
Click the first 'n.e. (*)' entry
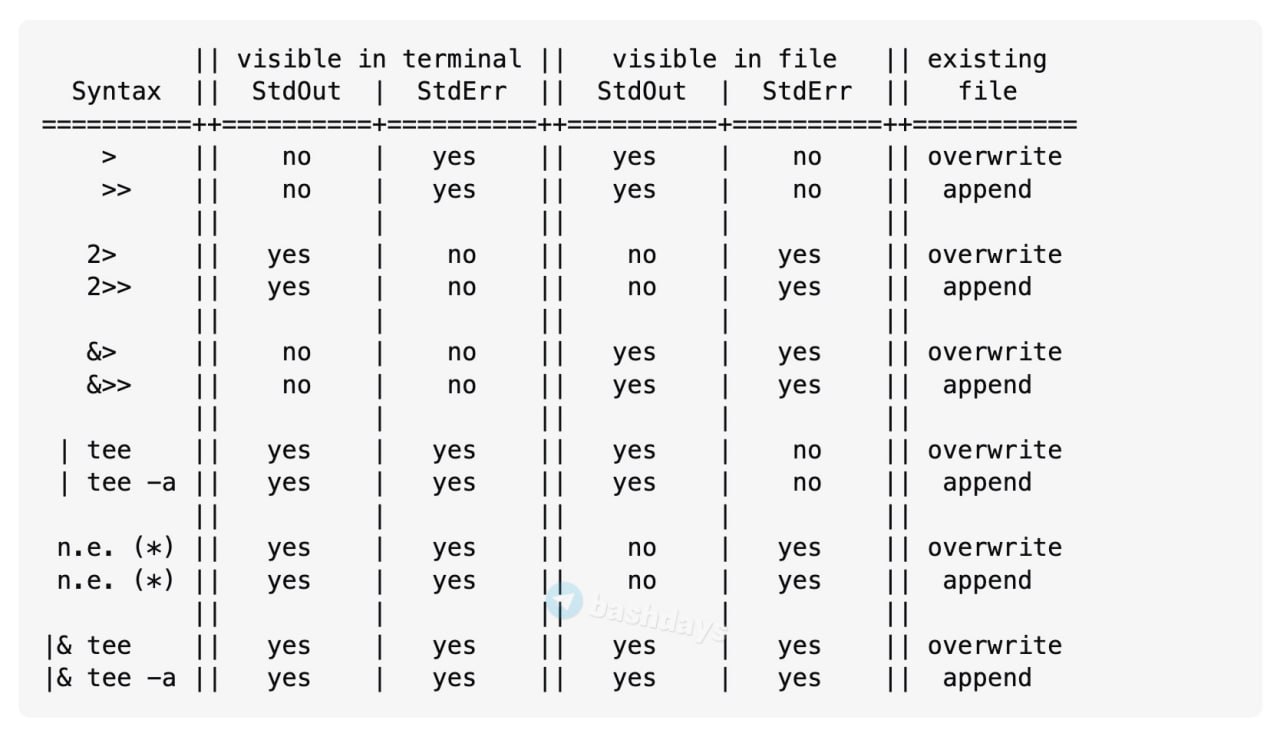click(116, 548)
